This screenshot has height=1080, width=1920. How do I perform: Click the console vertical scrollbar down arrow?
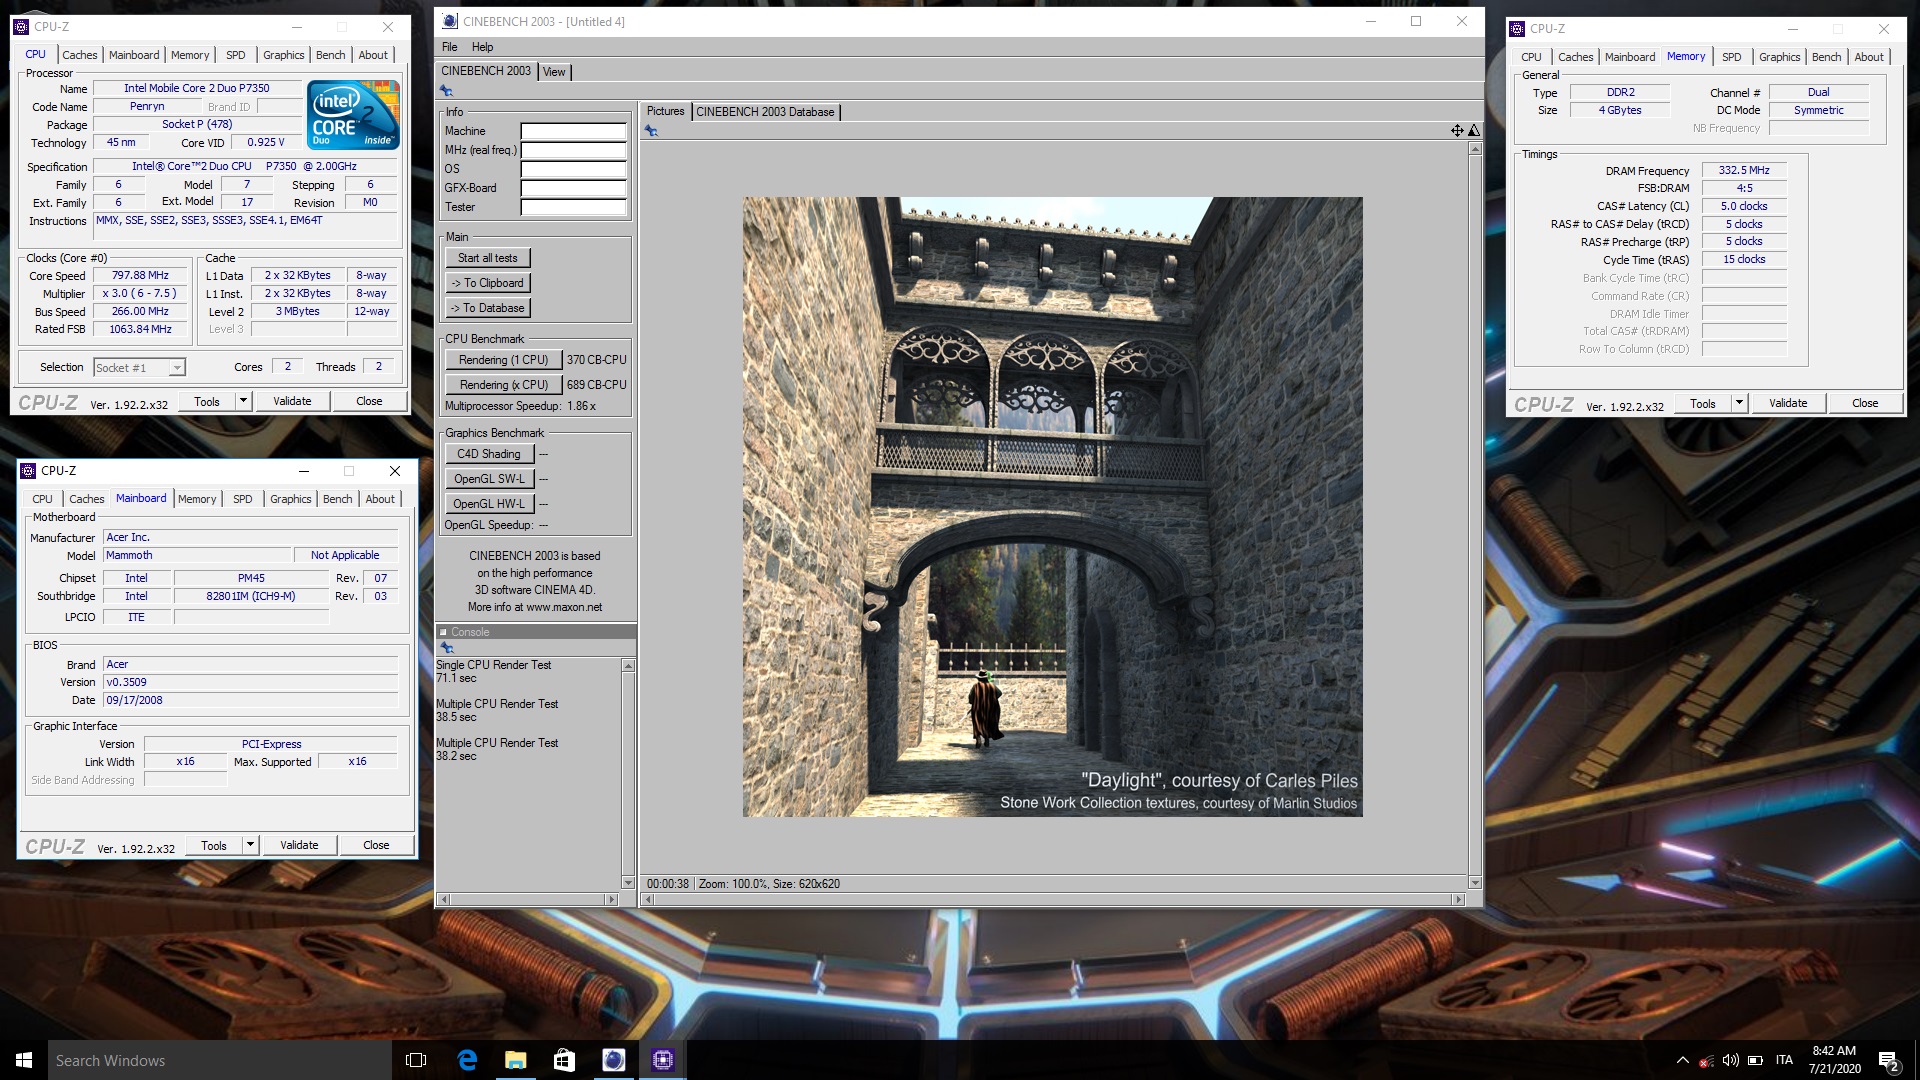click(x=628, y=883)
